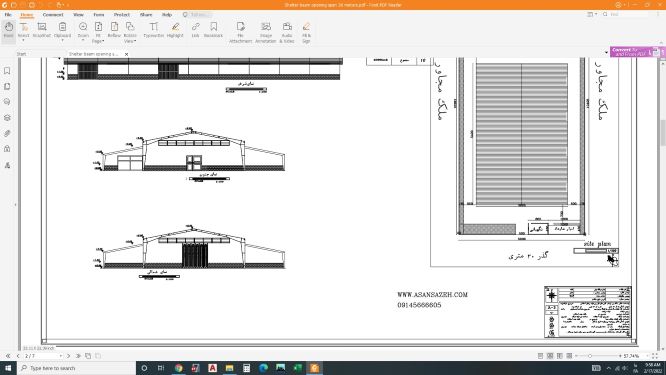Open the Comments side panel
This screenshot has height=375, width=666.
click(x=7, y=102)
